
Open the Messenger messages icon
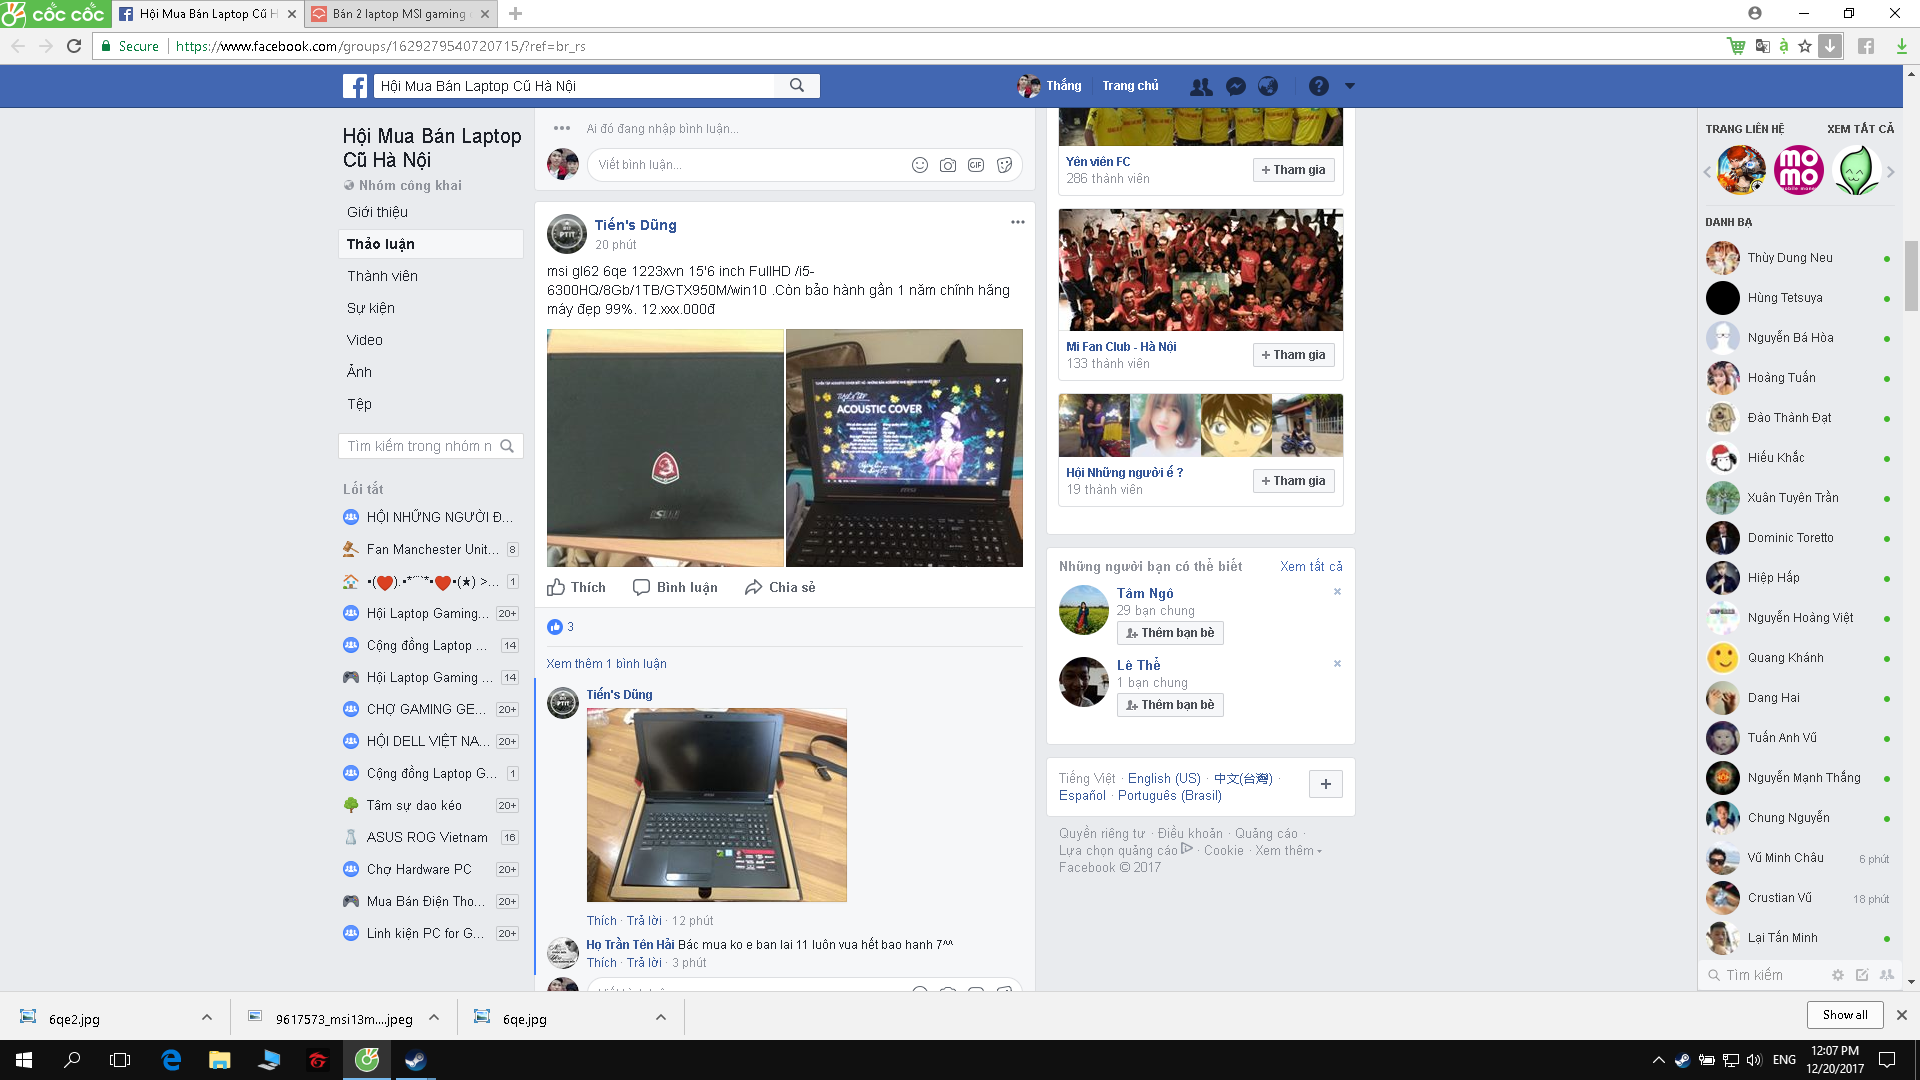coord(1235,86)
